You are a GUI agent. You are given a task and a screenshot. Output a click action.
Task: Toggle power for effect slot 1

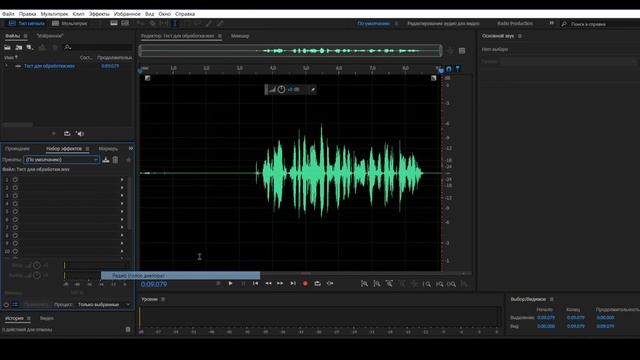tap(15, 180)
